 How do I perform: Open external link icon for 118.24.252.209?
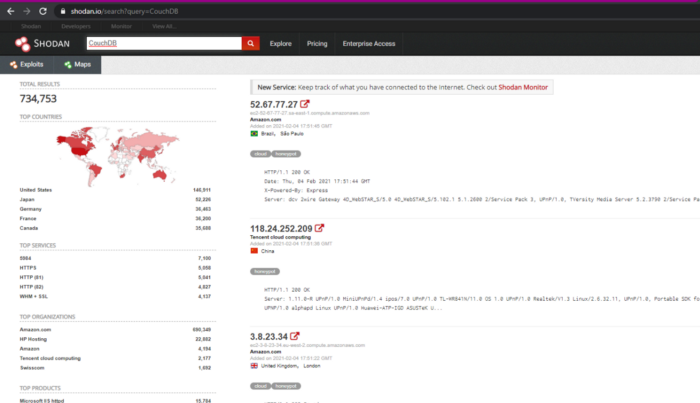[319, 228]
